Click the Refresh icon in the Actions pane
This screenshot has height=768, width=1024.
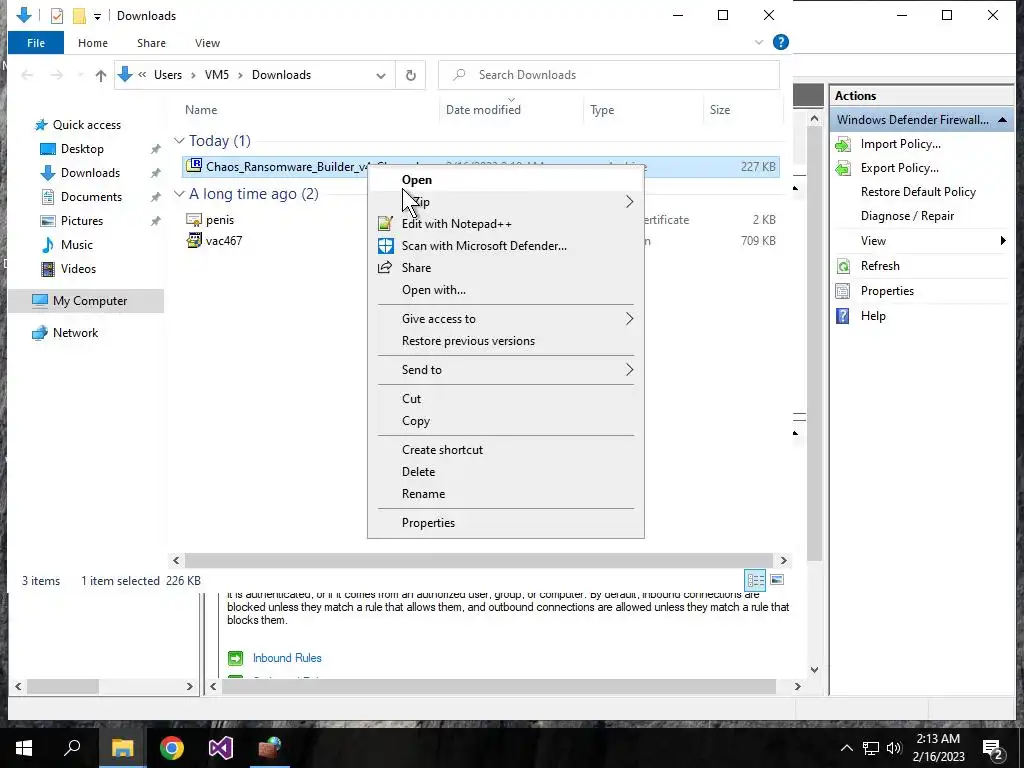843,266
